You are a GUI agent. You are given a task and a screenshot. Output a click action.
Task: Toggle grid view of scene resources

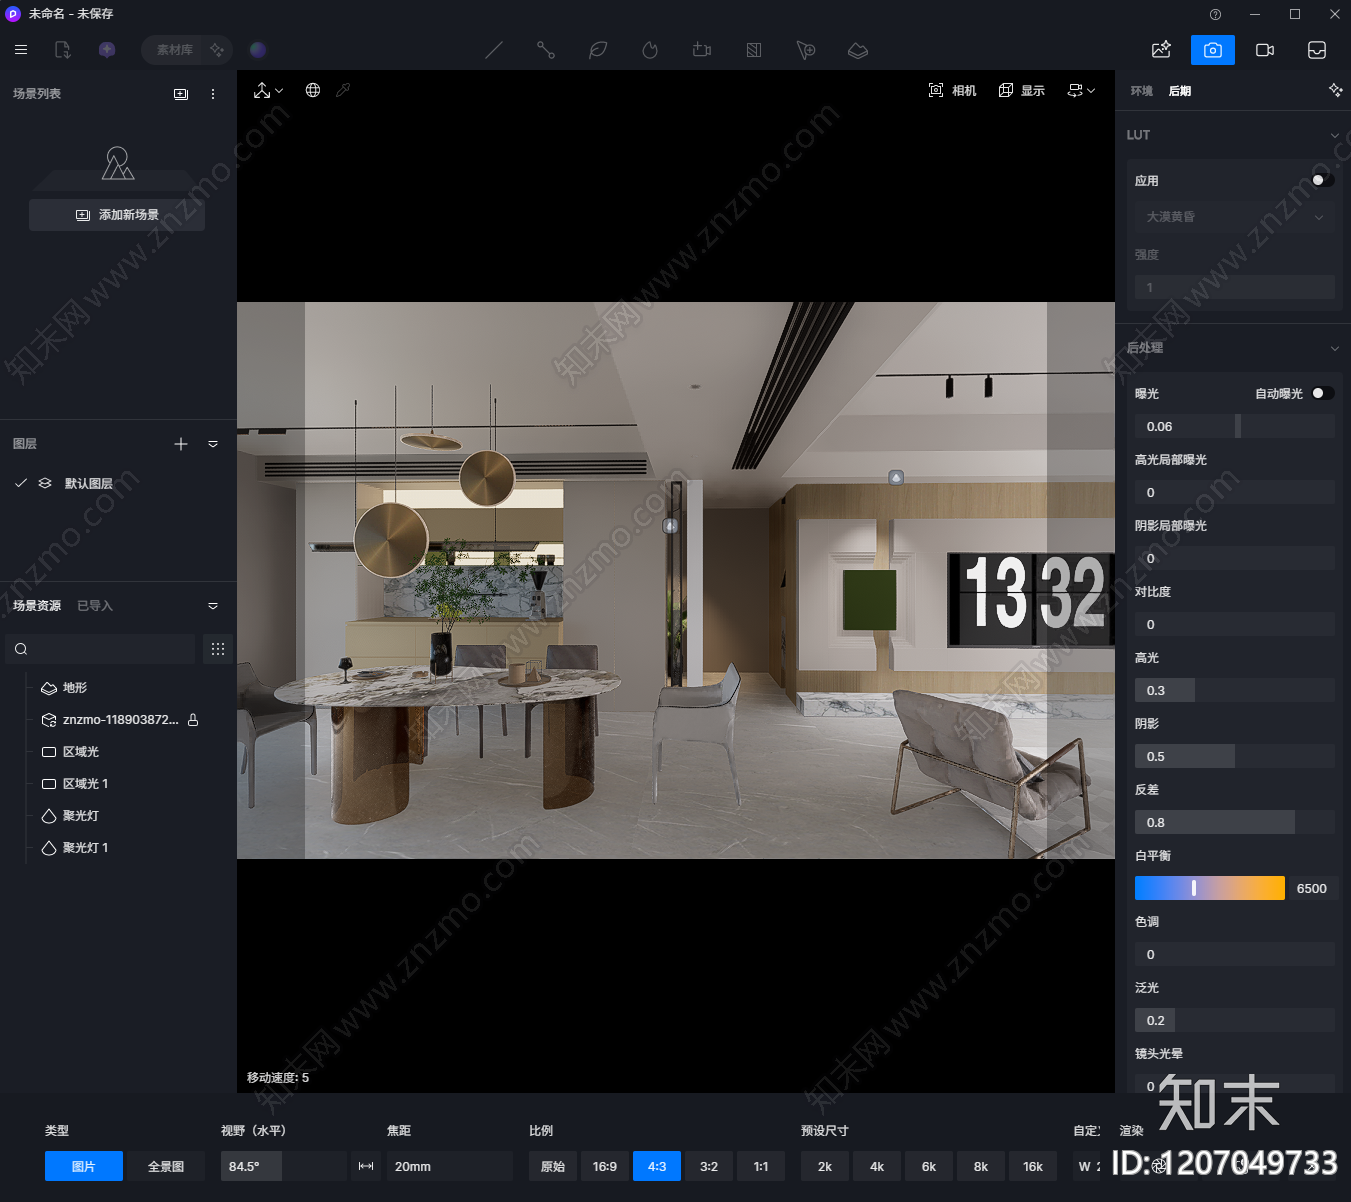tap(218, 649)
